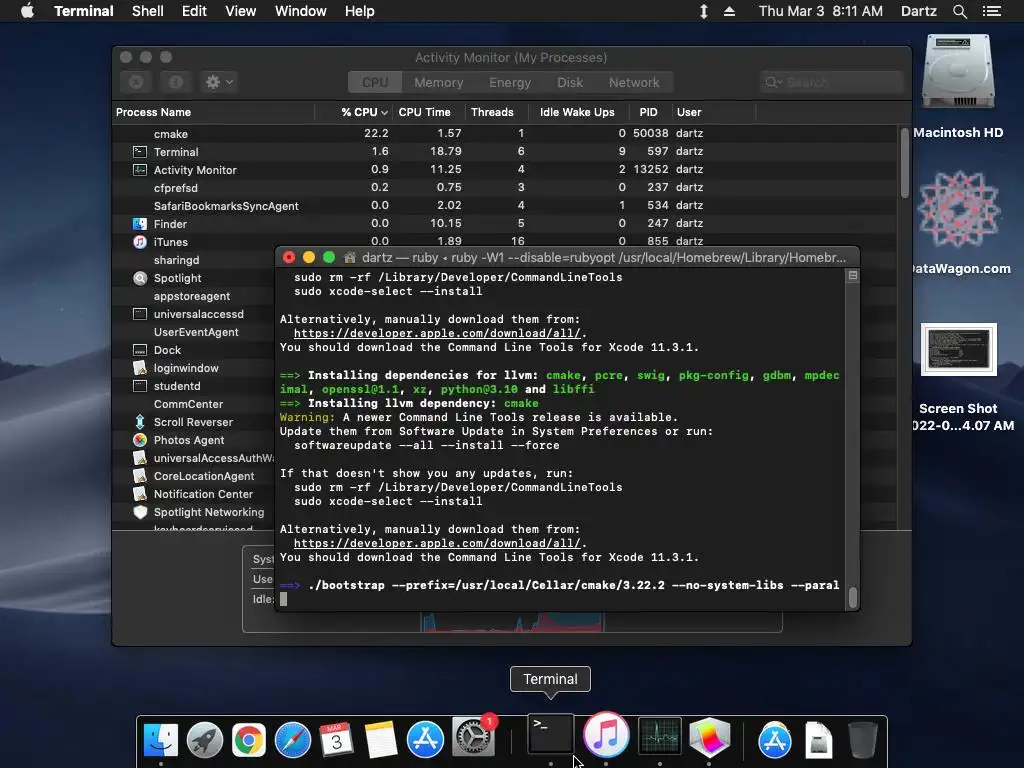
Task: Open Spotlight search in menu bar
Action: point(959,11)
